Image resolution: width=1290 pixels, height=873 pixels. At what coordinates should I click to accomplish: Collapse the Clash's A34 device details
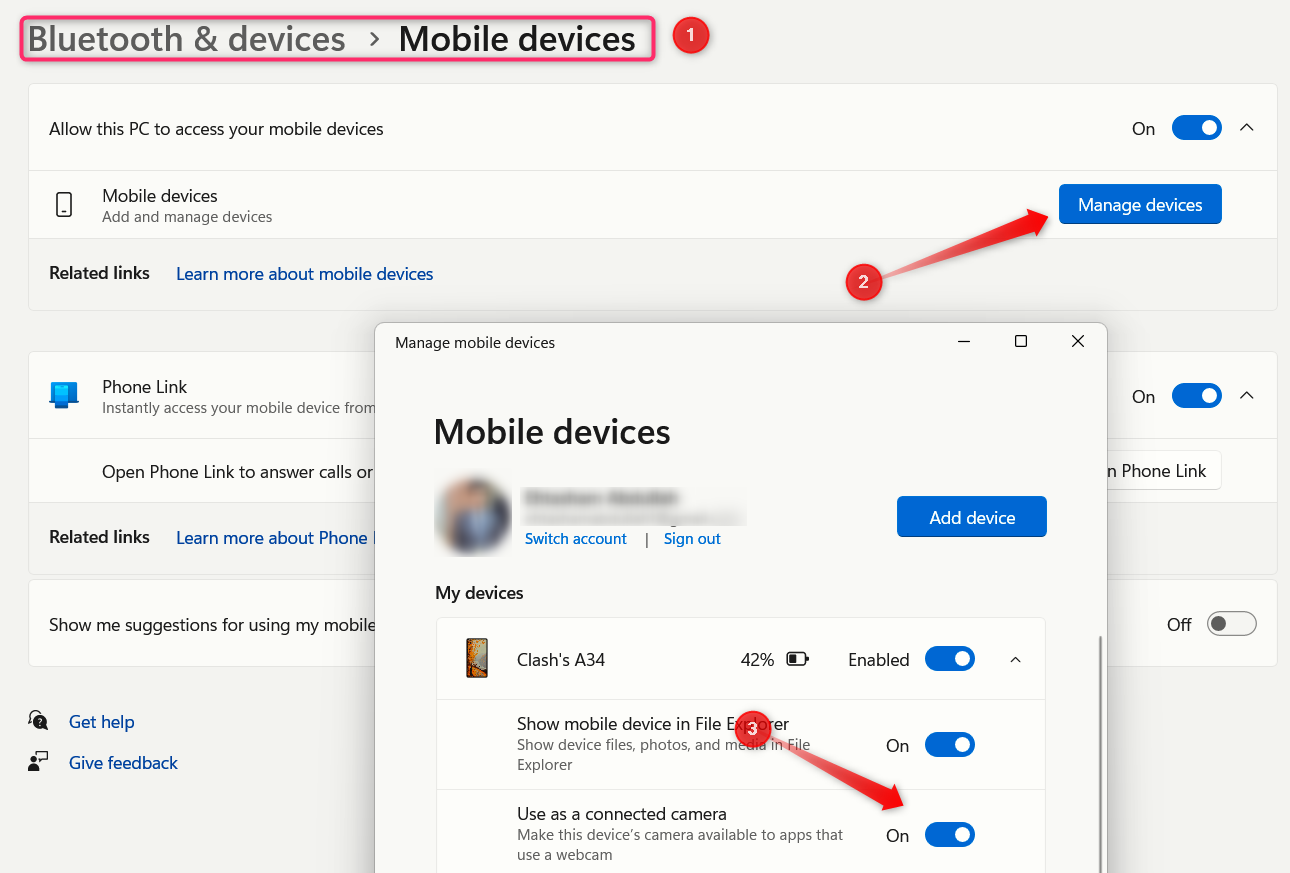click(1015, 660)
